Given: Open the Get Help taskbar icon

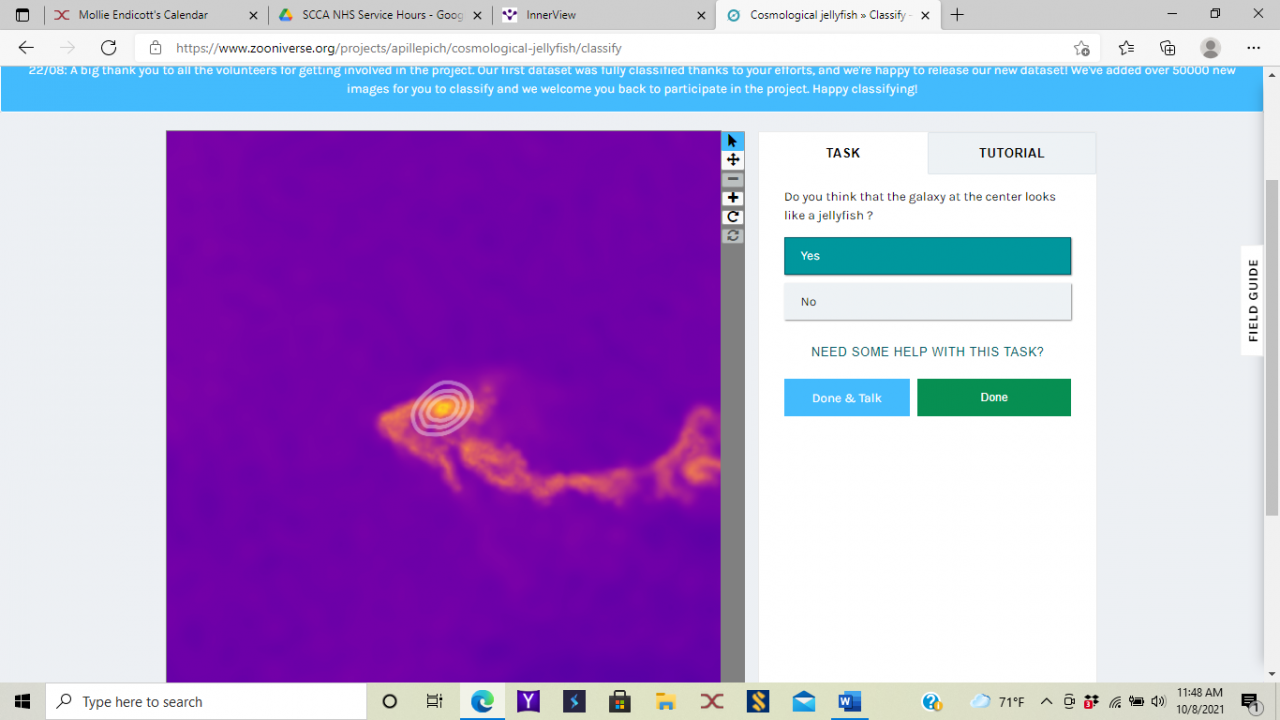Looking at the screenshot, I should tap(931, 701).
